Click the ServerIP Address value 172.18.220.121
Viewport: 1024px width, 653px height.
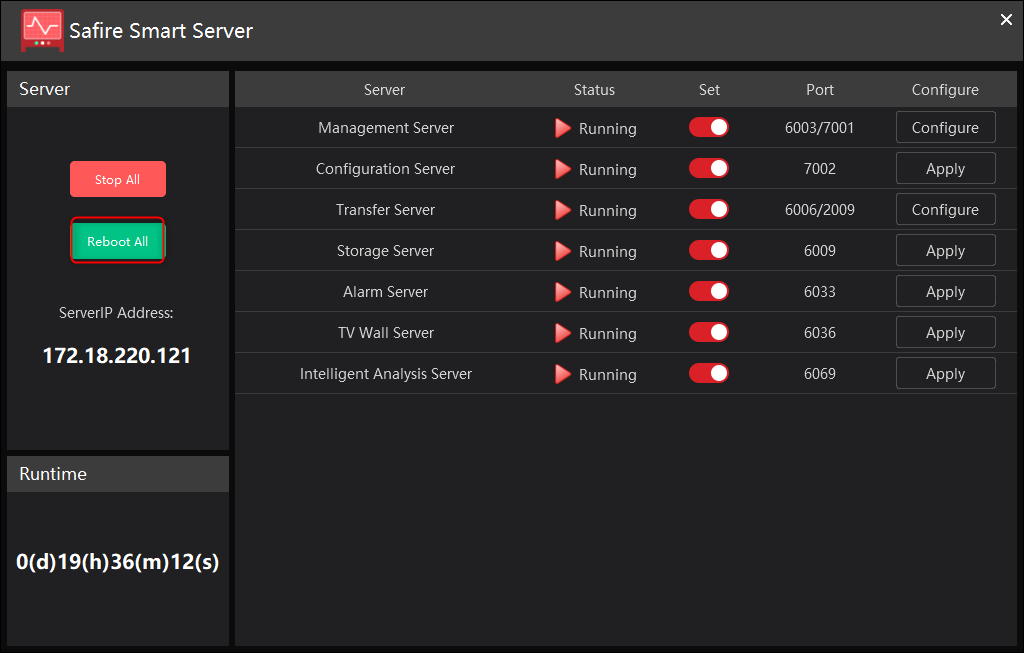pos(116,355)
